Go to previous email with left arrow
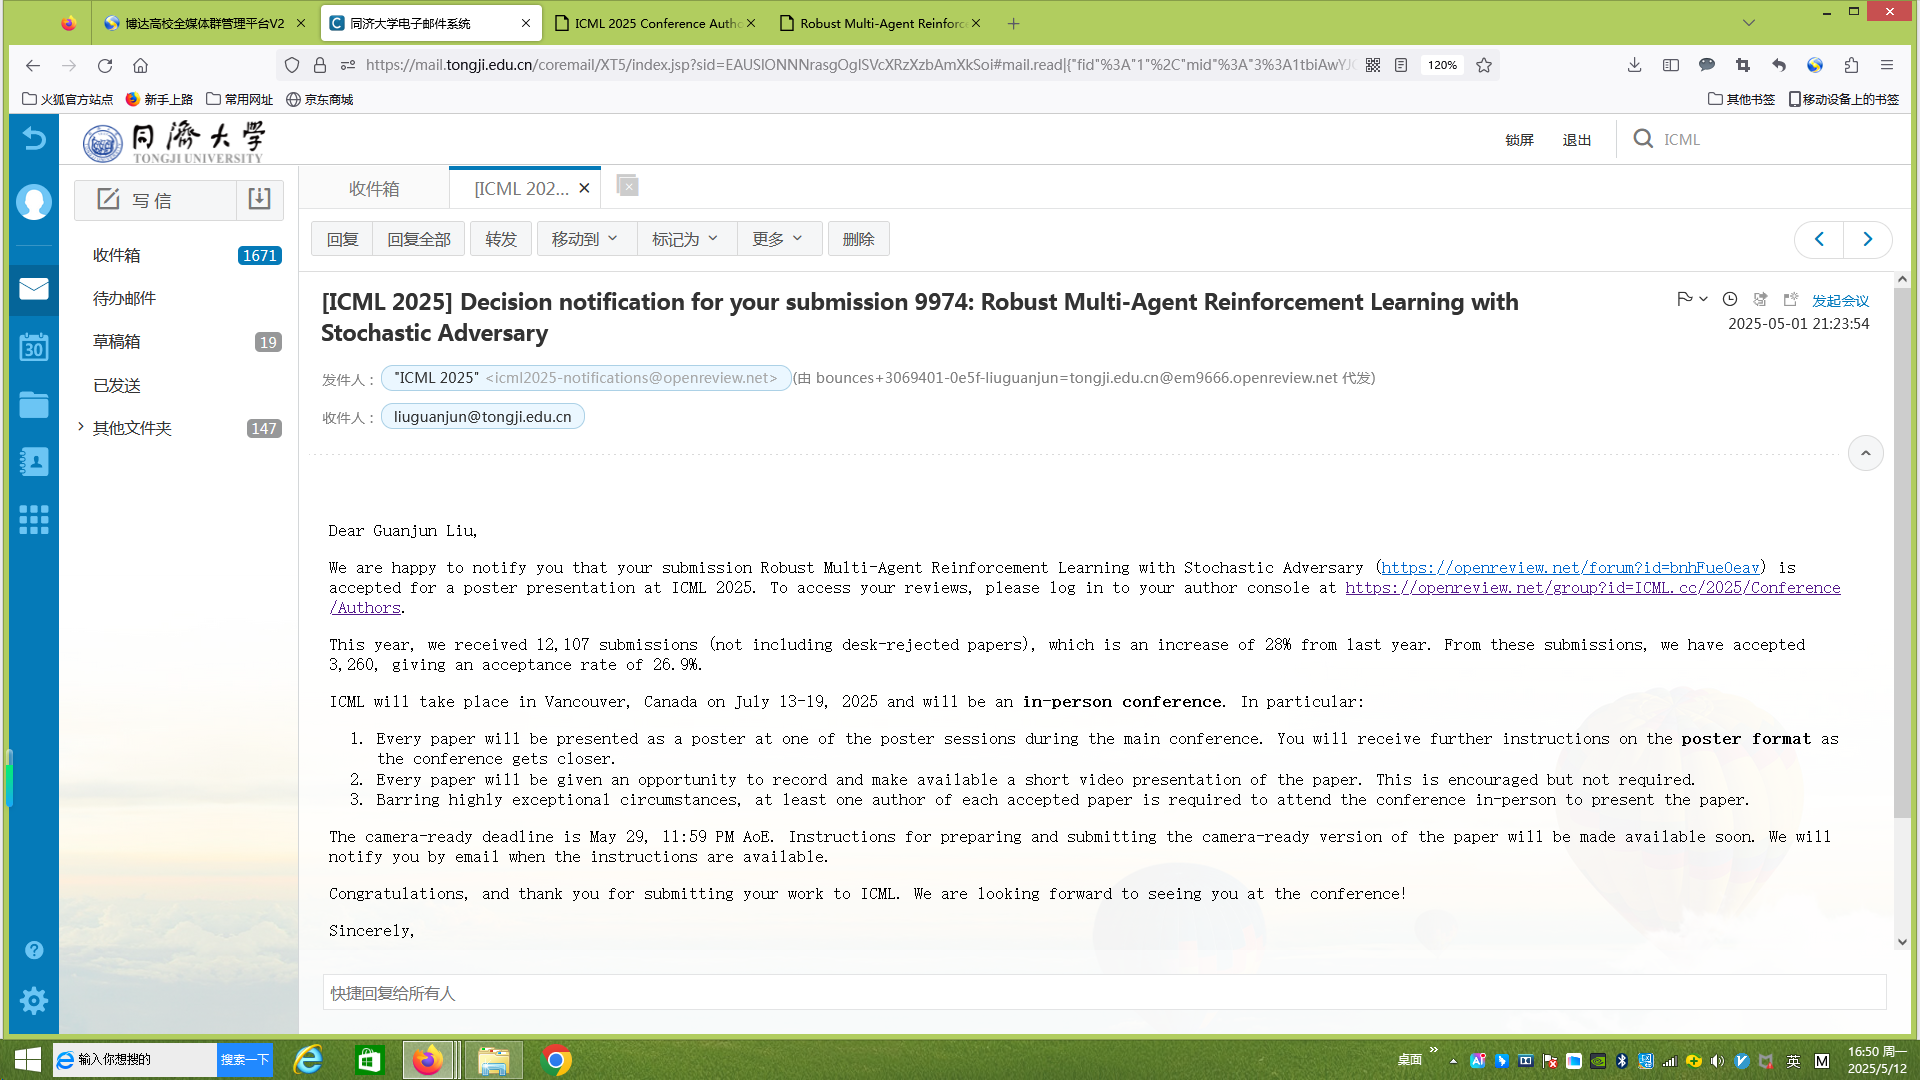Viewport: 1920px width, 1080px height. tap(1819, 239)
